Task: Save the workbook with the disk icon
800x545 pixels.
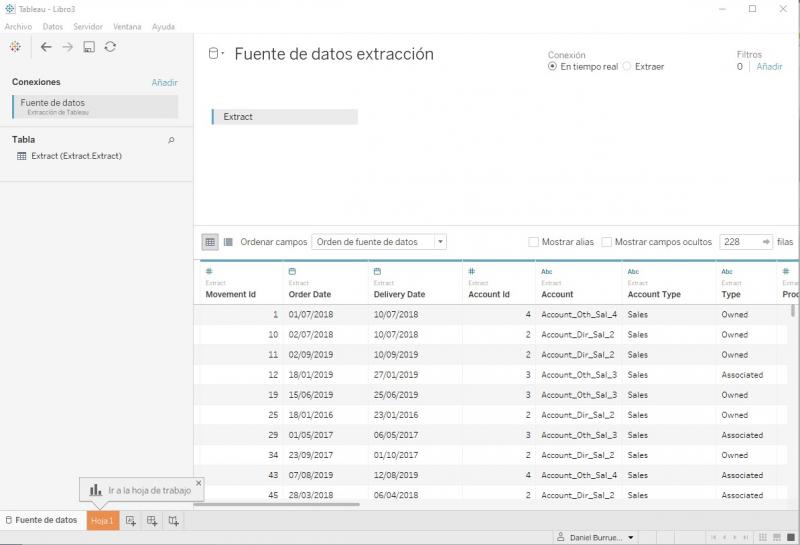Action: [x=89, y=47]
